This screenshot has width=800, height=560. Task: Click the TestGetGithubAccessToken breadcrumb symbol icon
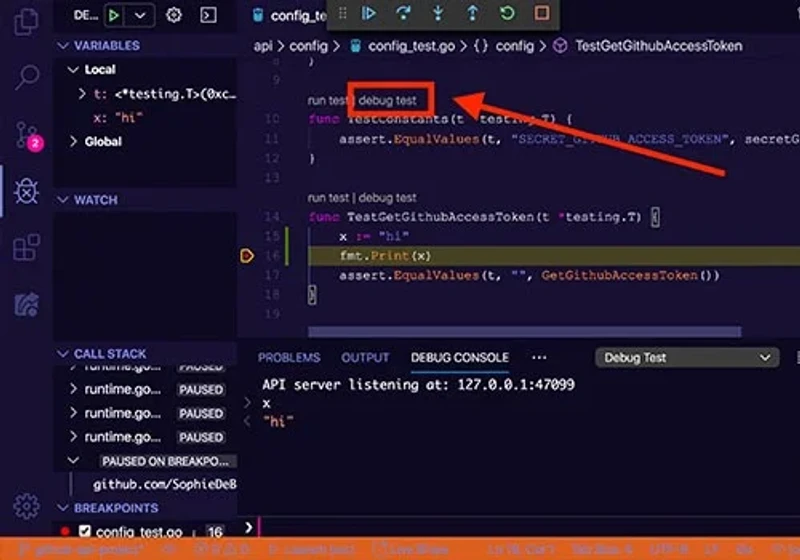click(560, 46)
